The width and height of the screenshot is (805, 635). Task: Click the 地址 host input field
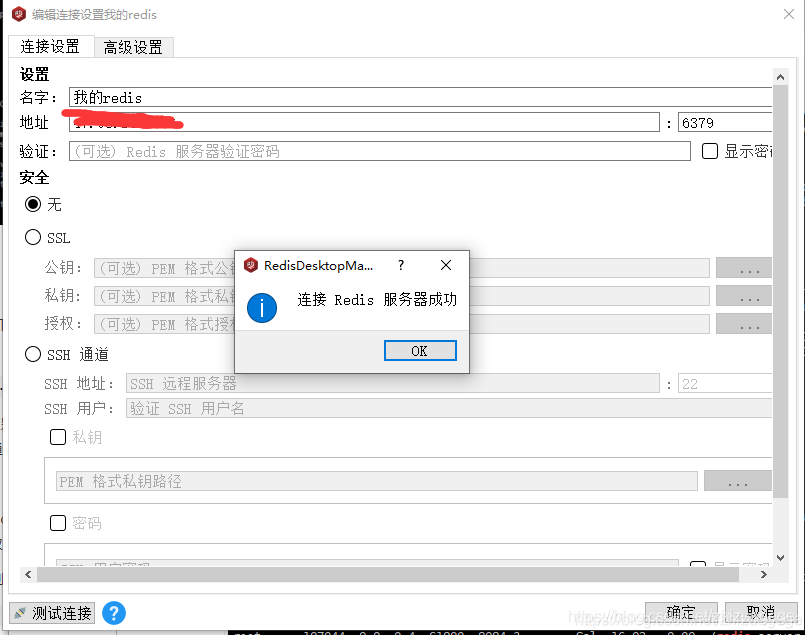365,122
